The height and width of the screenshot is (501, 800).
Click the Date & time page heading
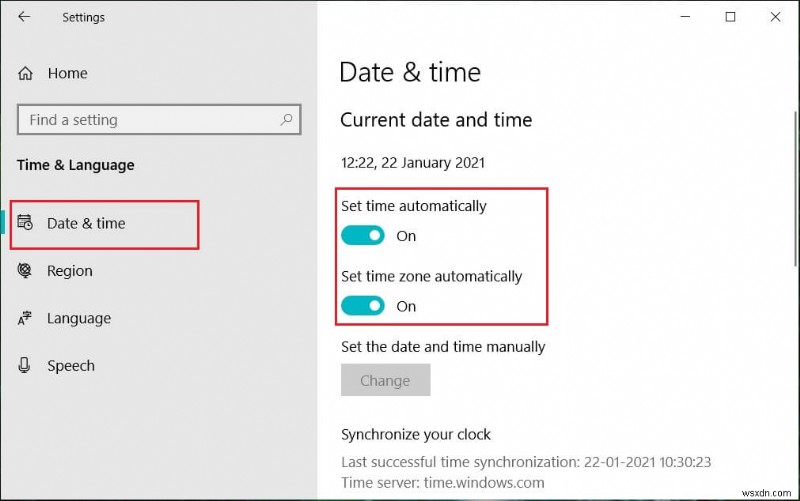[x=410, y=72]
